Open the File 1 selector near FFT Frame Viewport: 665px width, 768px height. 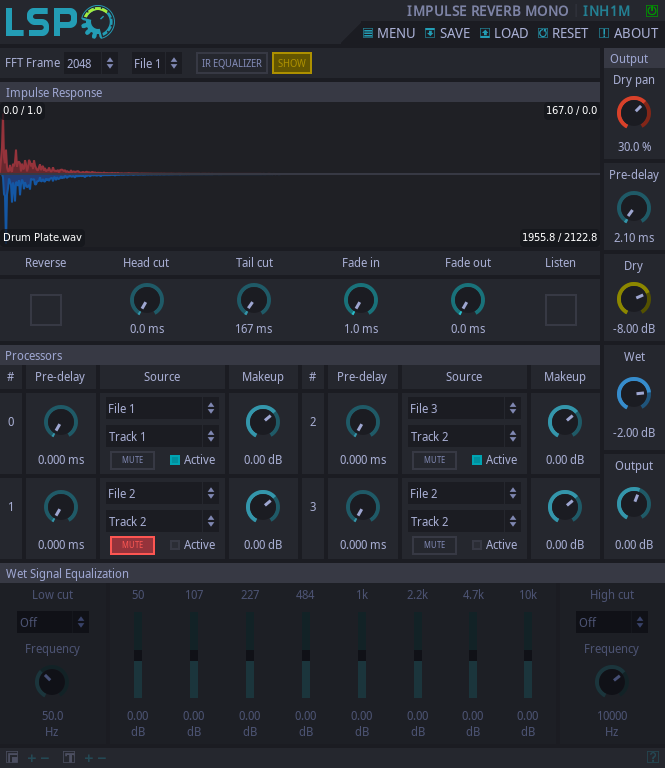point(157,63)
